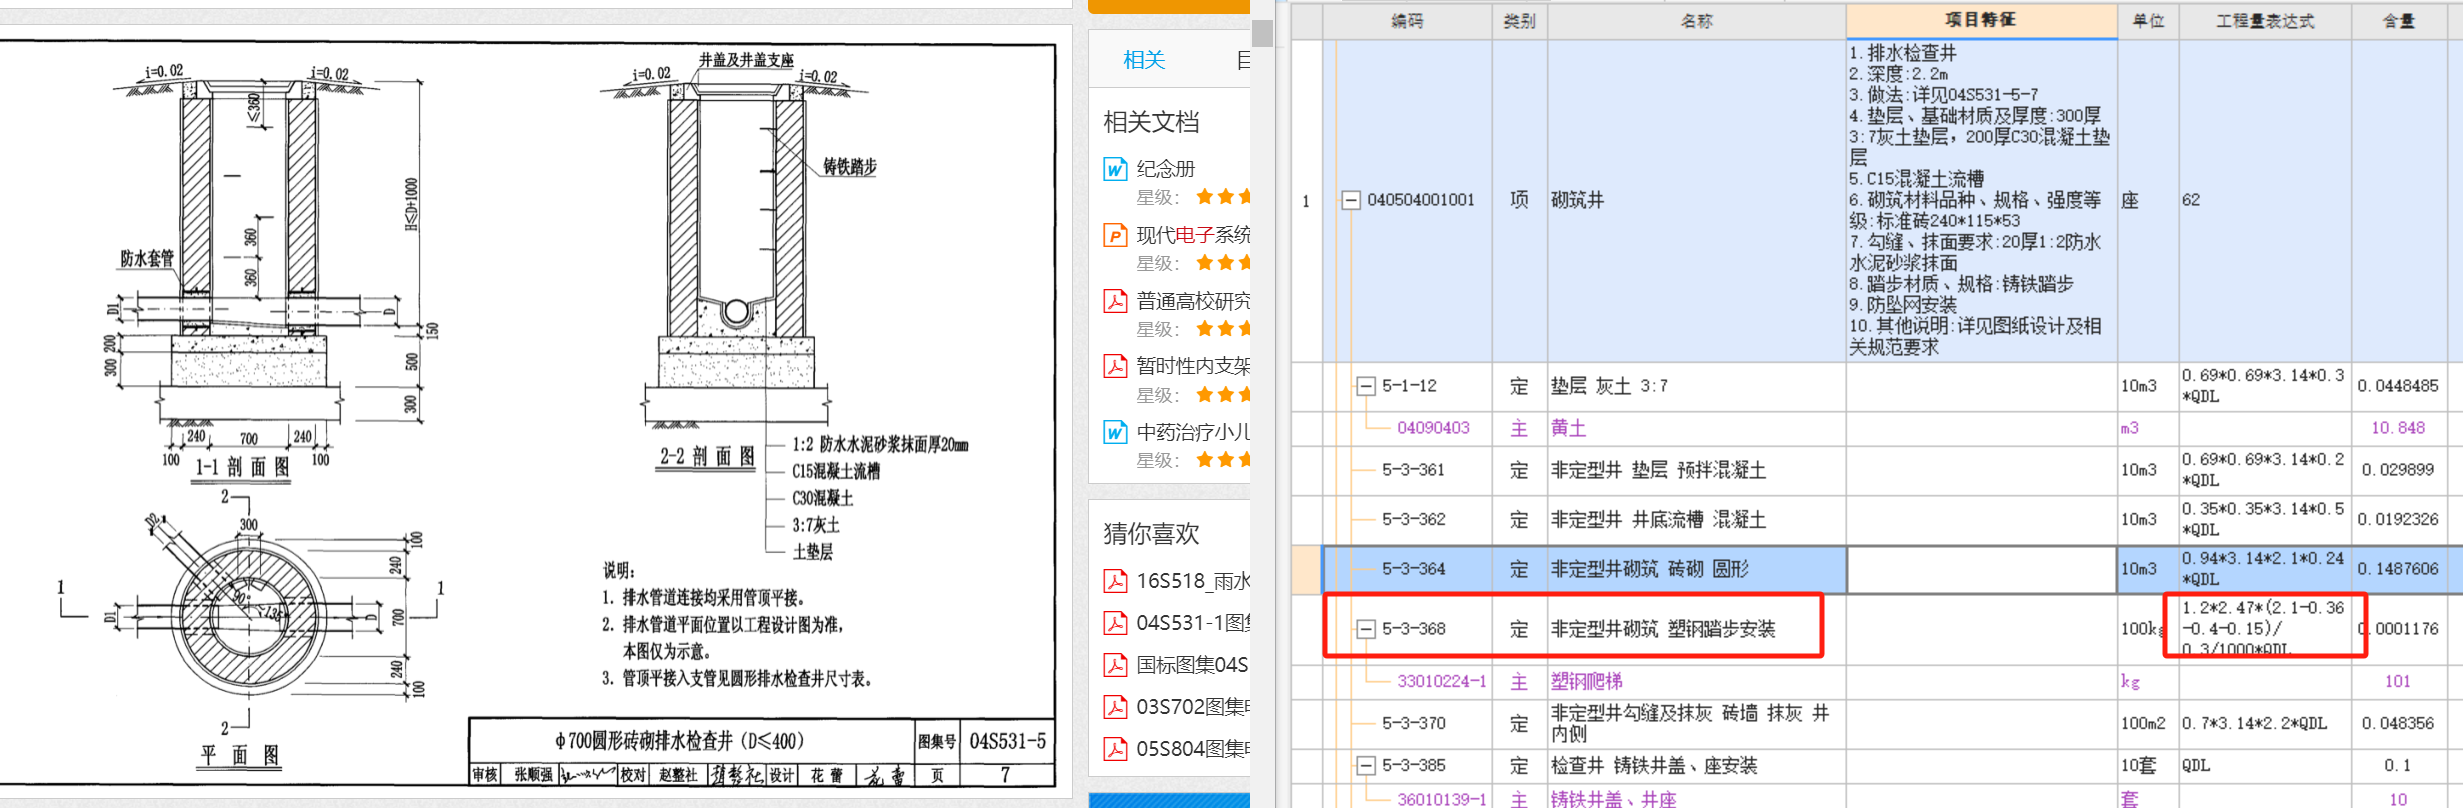This screenshot has width=2463, height=808.
Task: Click the row number 1 cell
Action: point(1306,200)
